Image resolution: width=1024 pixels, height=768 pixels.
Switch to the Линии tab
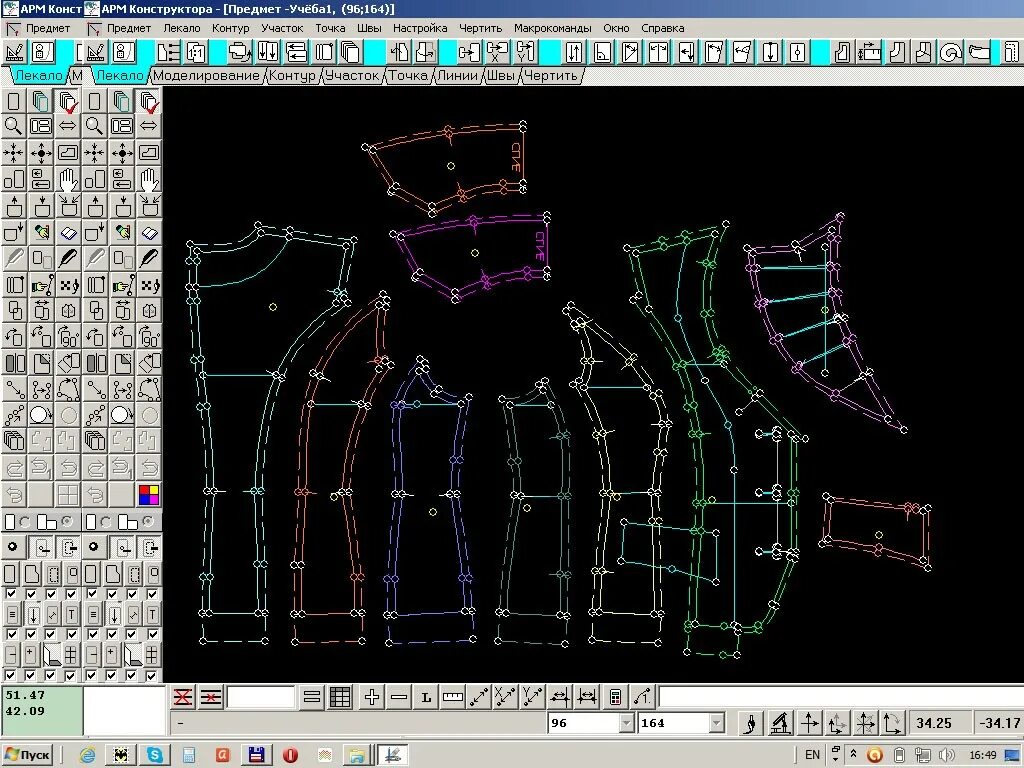[457, 76]
